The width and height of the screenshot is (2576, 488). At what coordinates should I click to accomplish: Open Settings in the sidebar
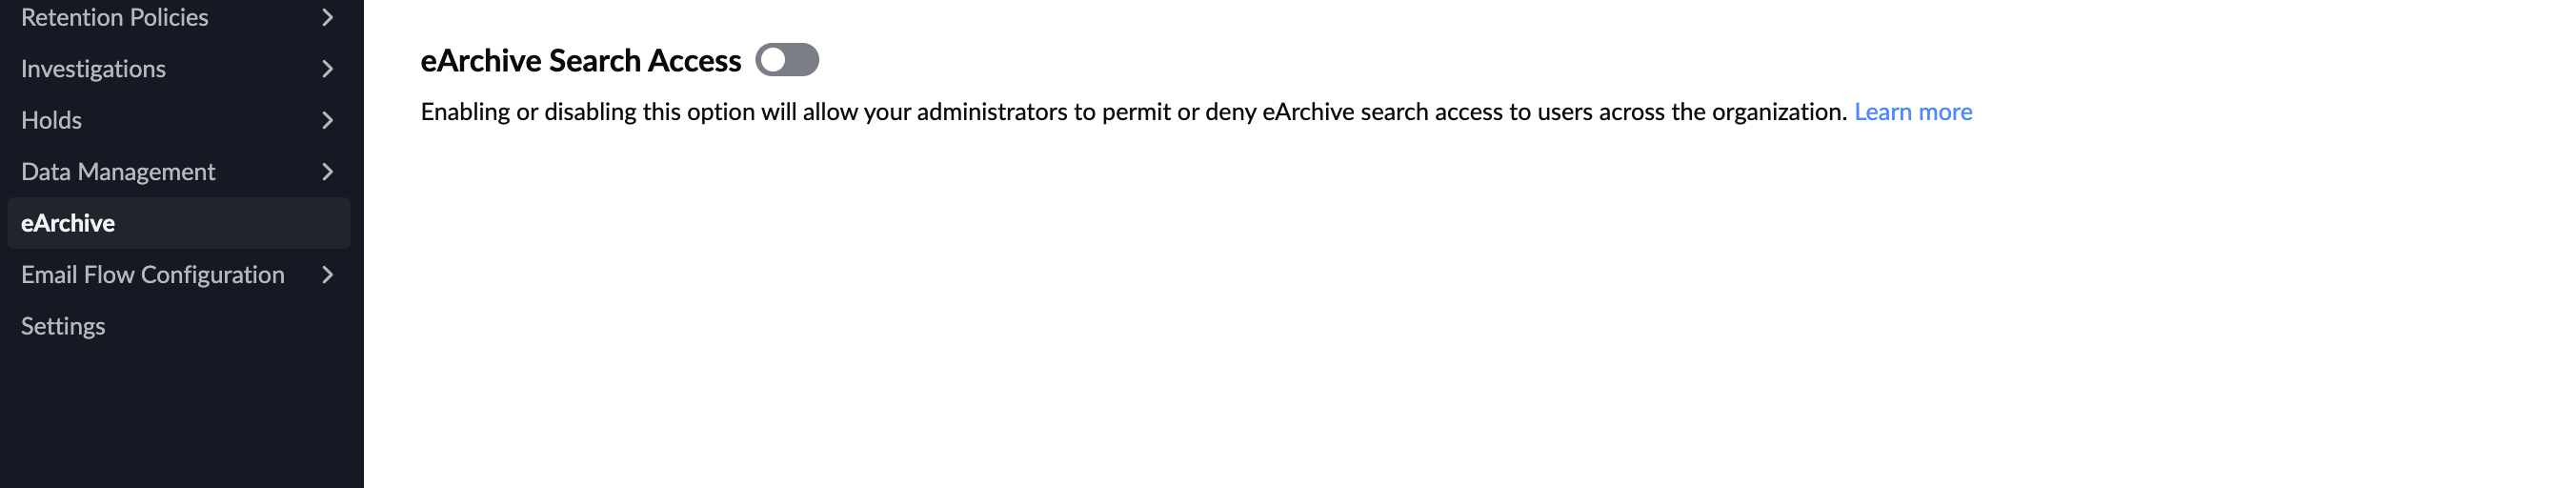[63, 326]
